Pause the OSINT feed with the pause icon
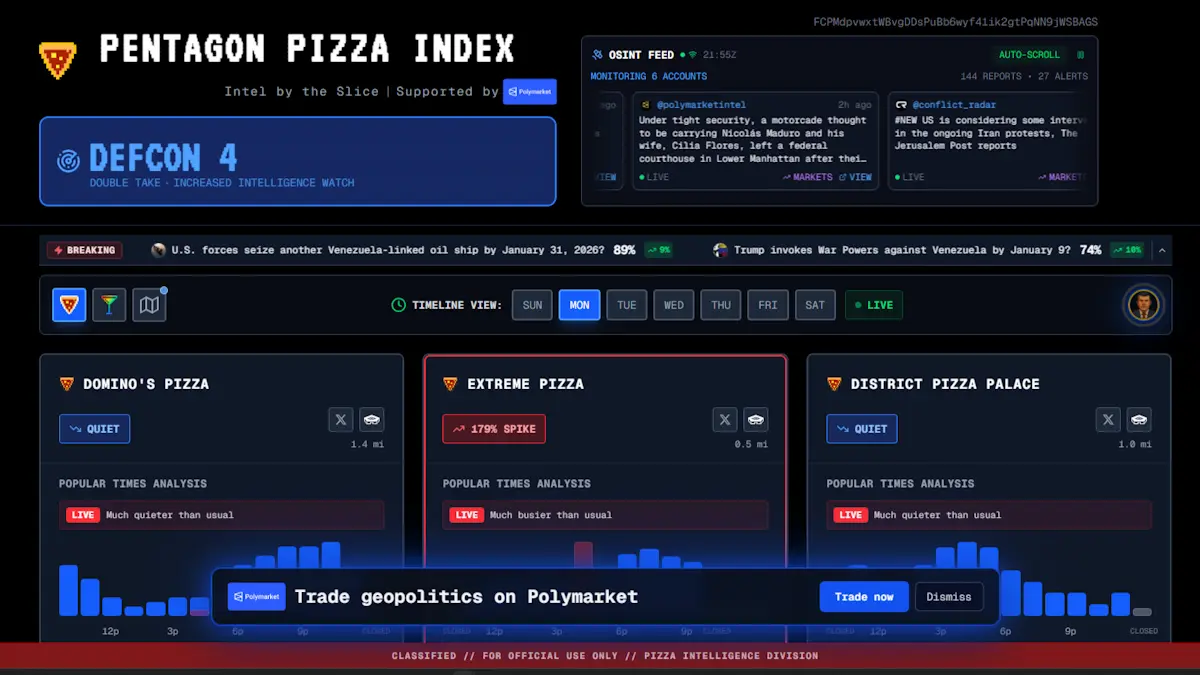 [x=1080, y=55]
